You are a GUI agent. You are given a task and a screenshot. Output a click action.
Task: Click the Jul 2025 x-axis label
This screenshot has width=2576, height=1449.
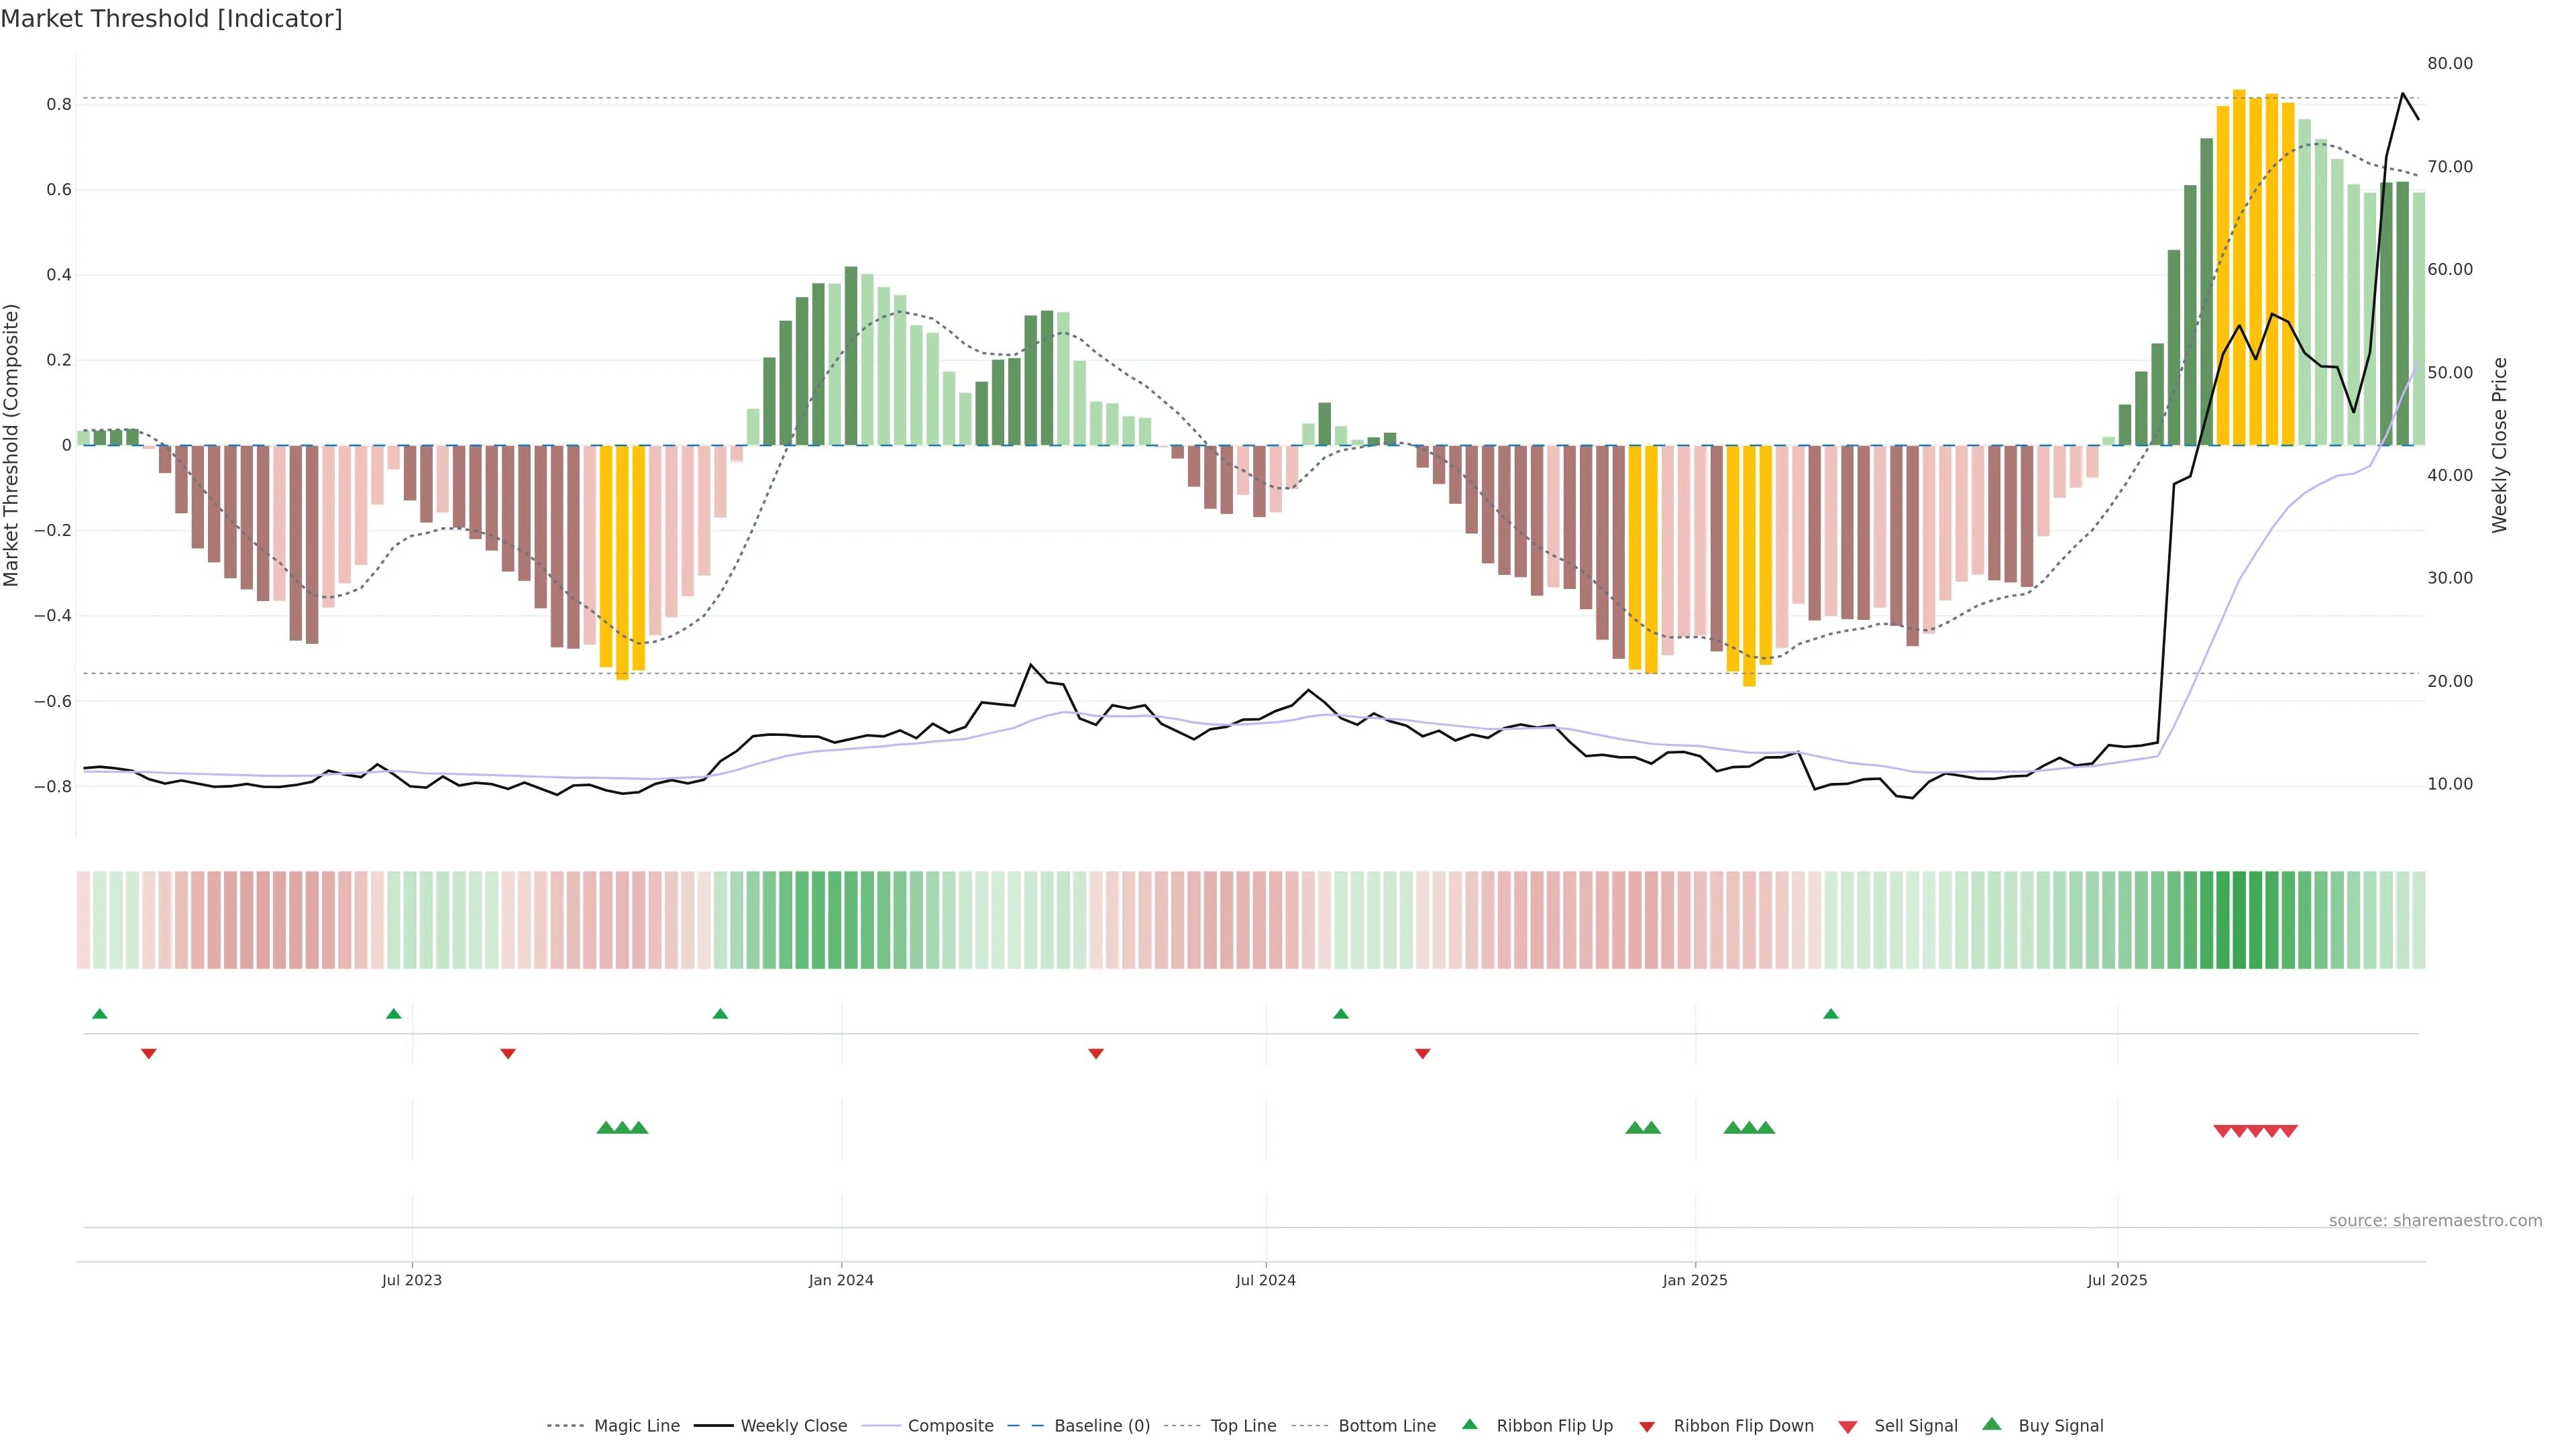pos(2117,1280)
